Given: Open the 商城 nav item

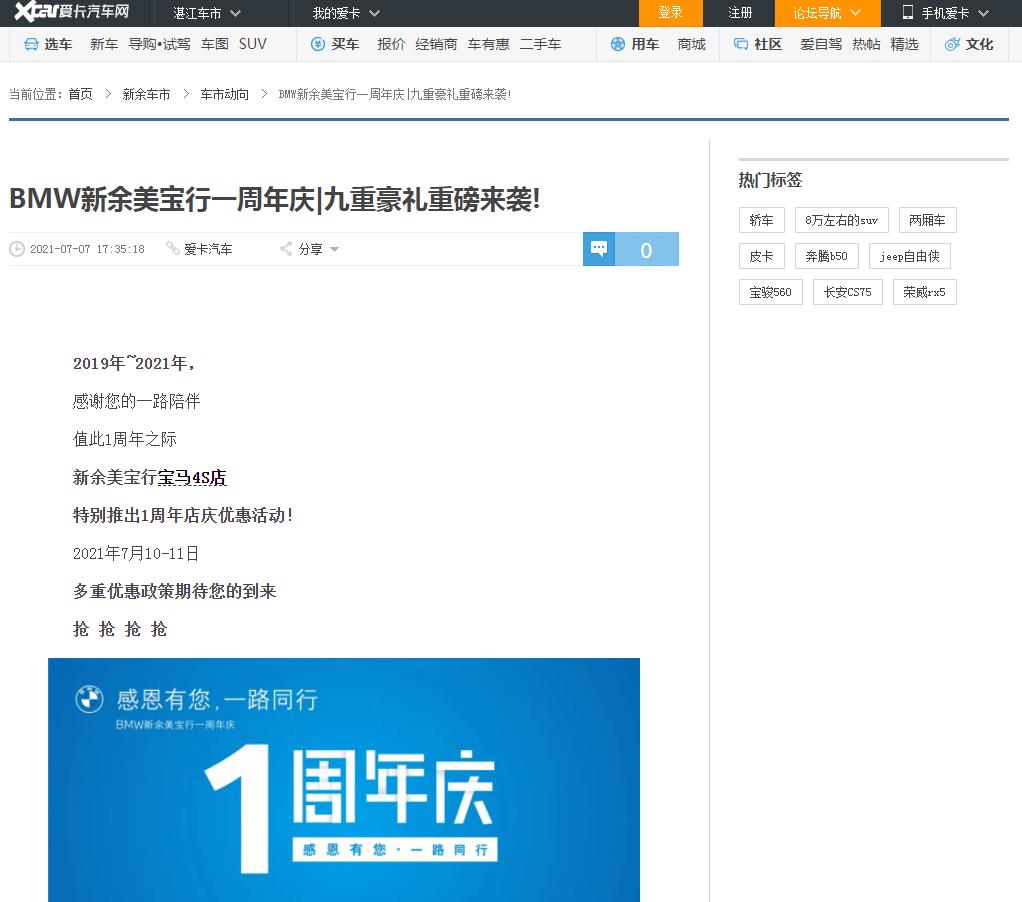Looking at the screenshot, I should coord(692,44).
